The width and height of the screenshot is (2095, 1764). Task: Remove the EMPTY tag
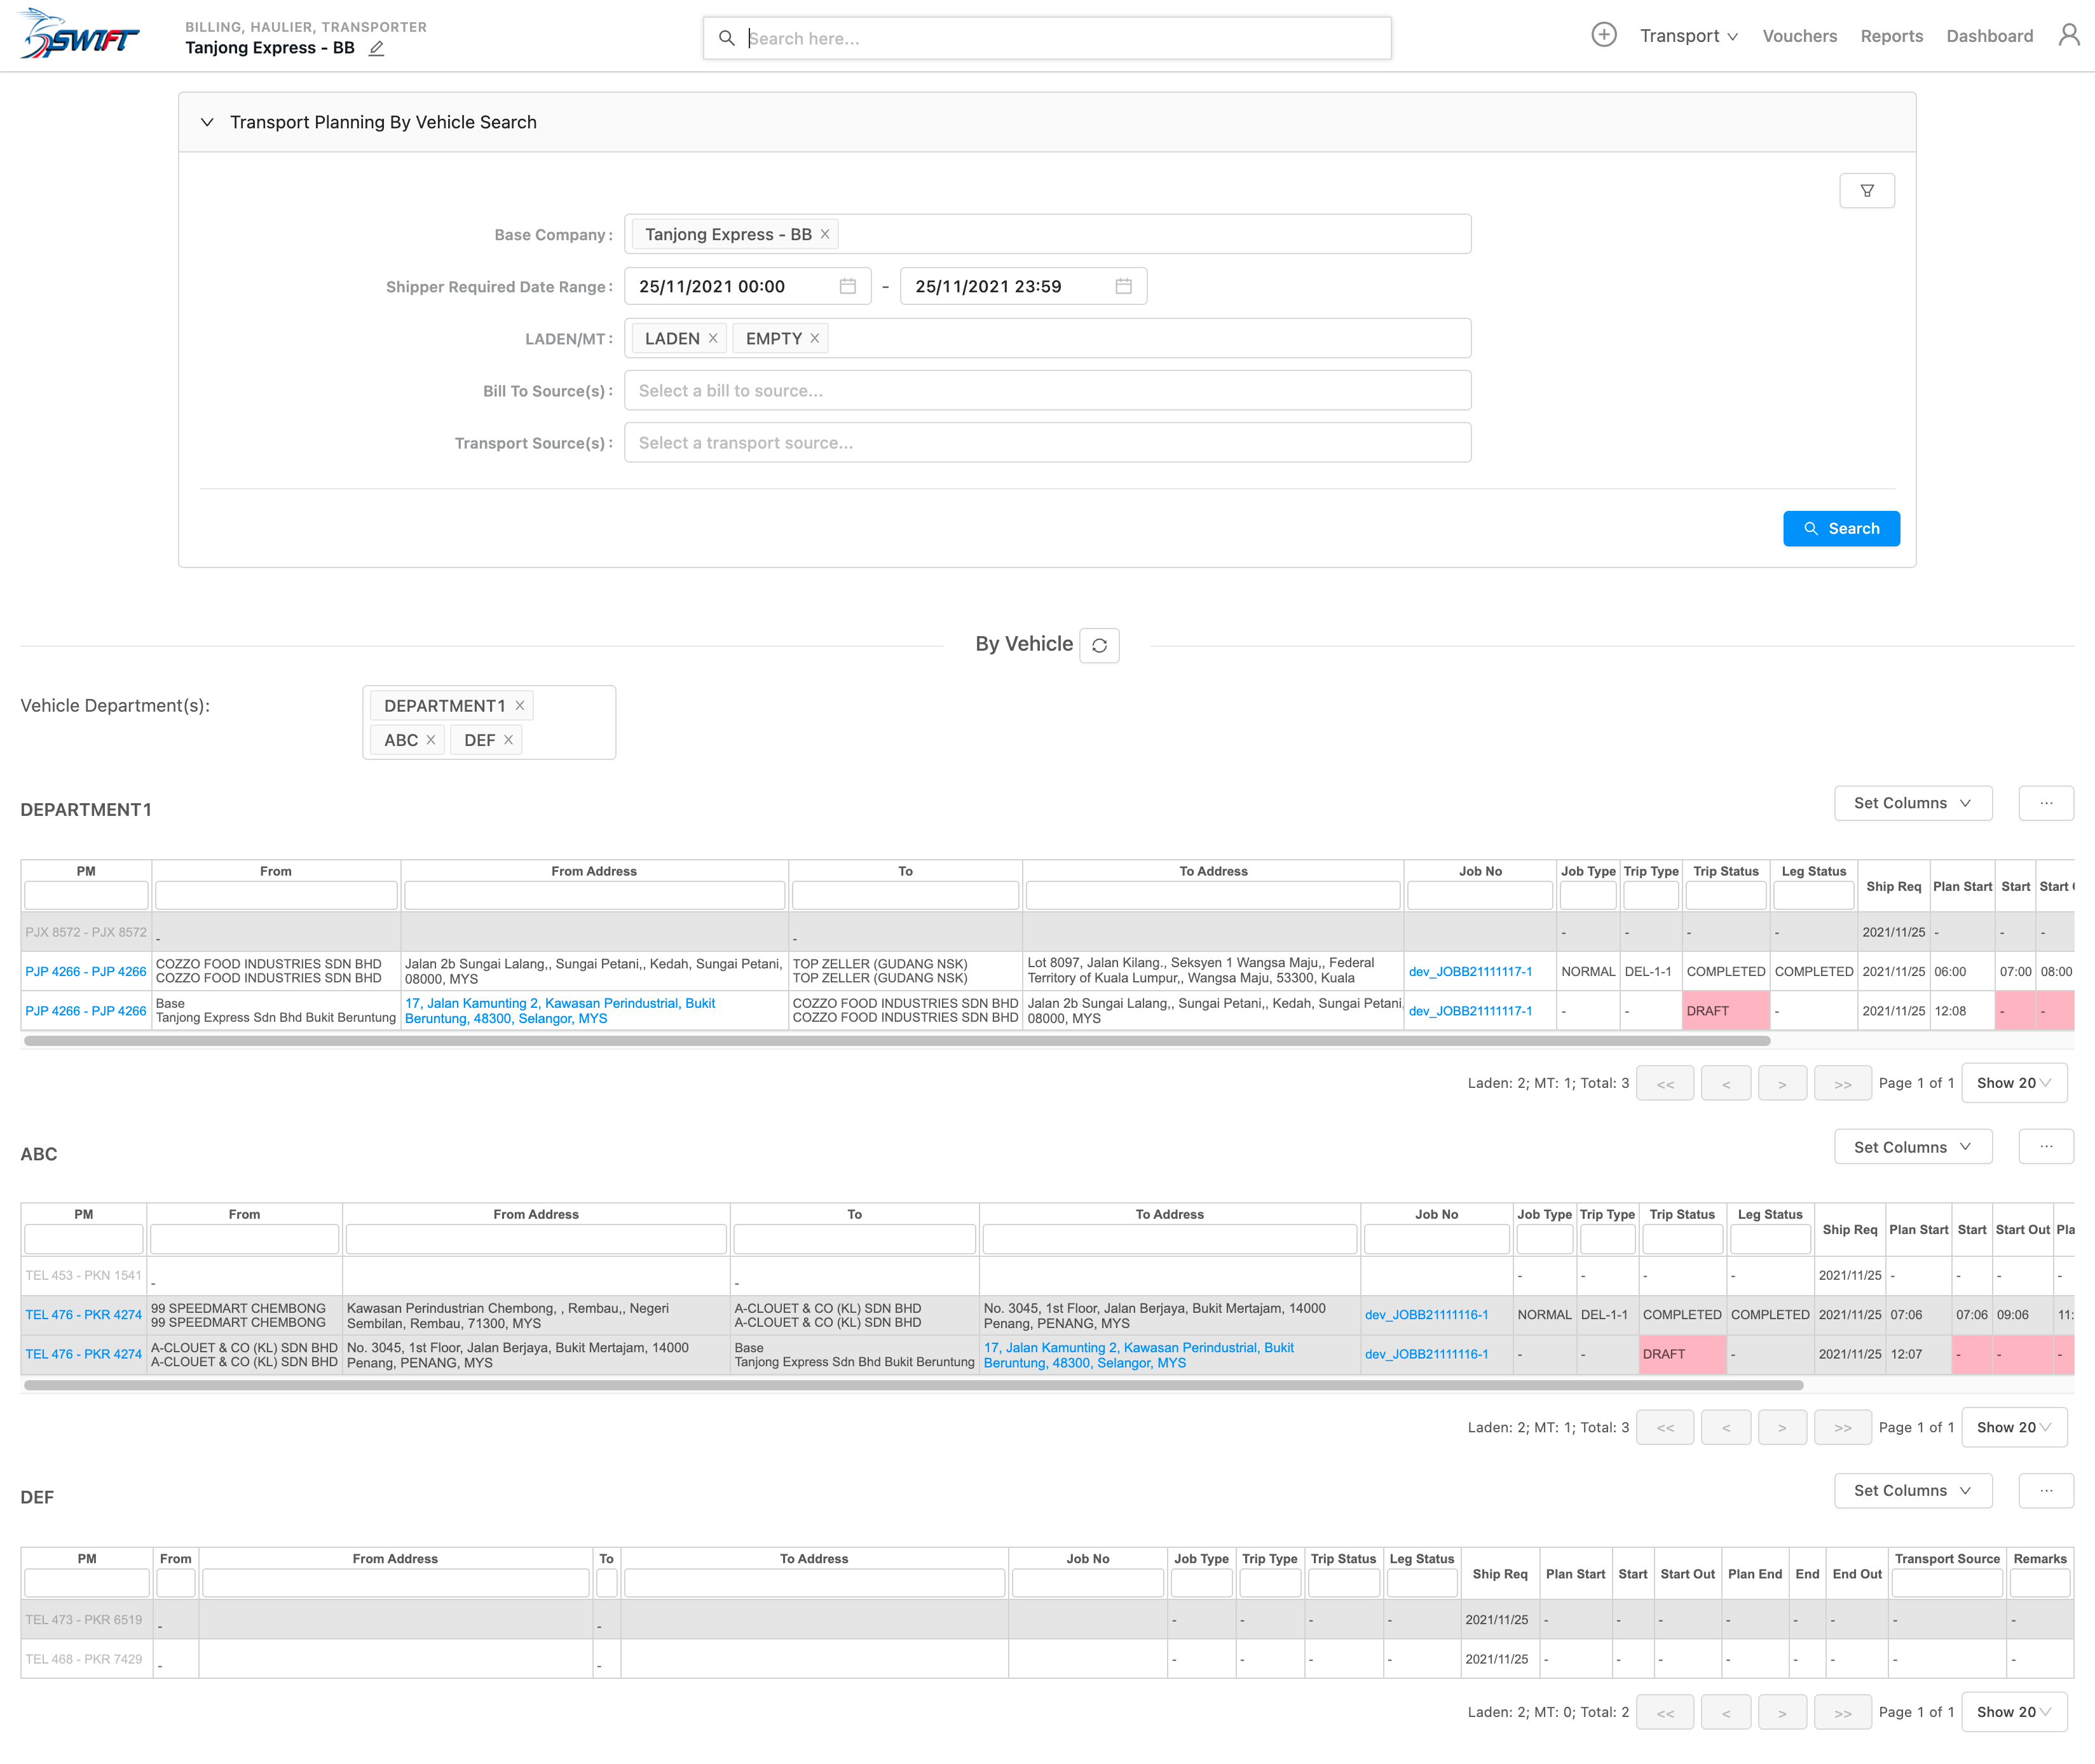point(815,339)
